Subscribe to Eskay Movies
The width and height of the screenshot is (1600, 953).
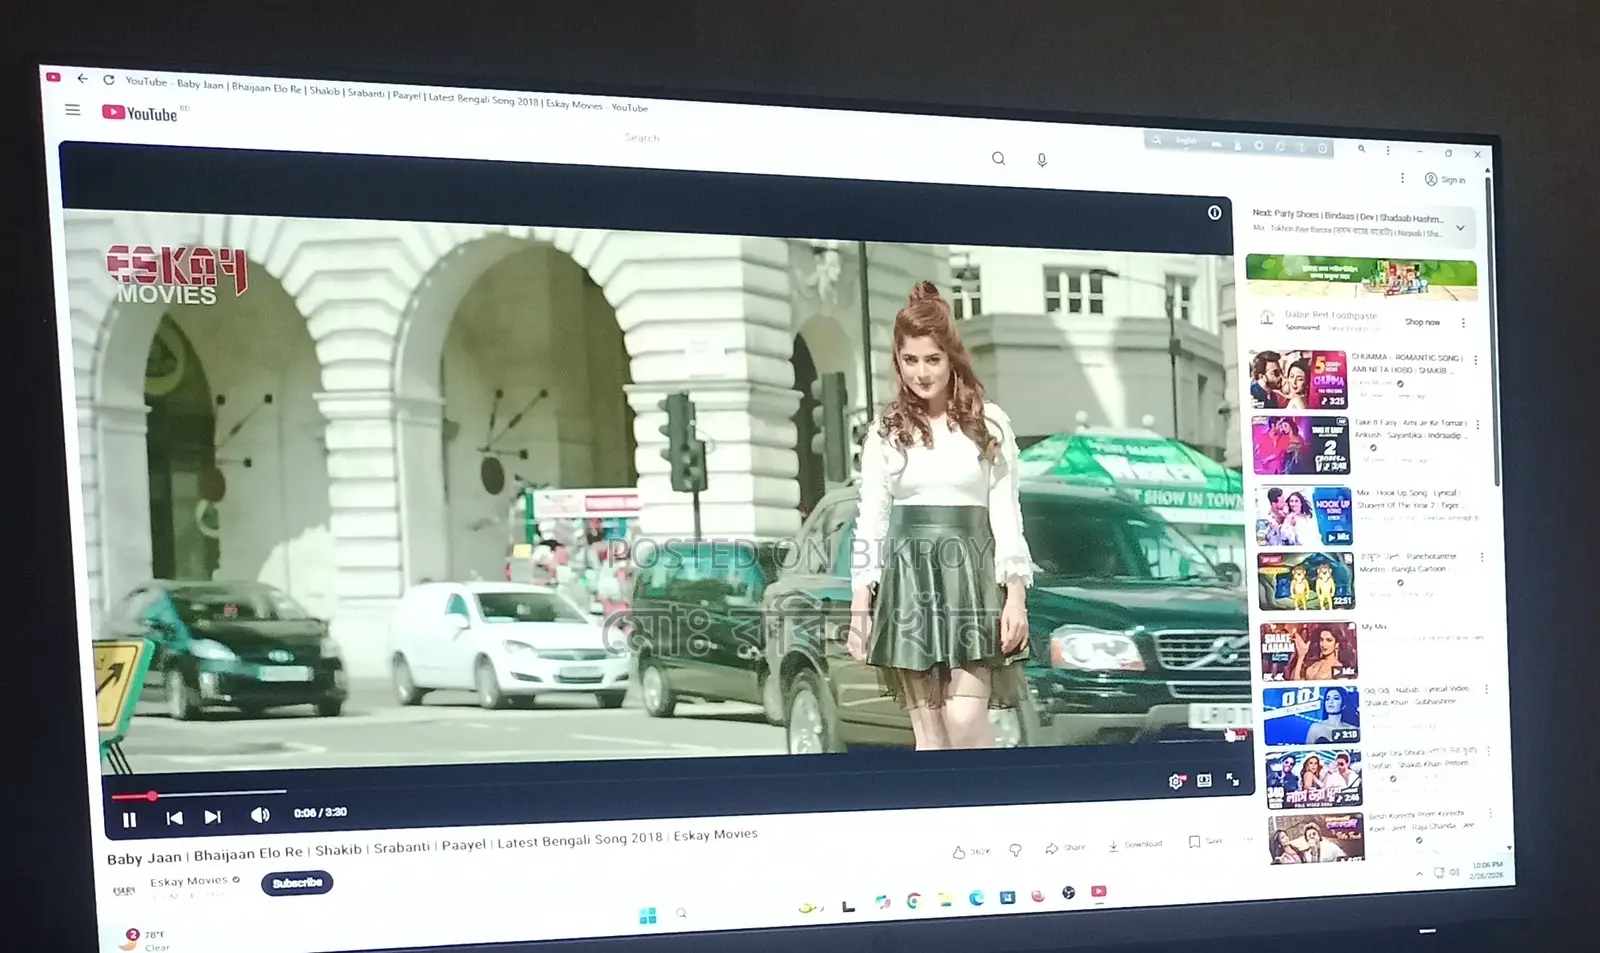click(x=297, y=883)
